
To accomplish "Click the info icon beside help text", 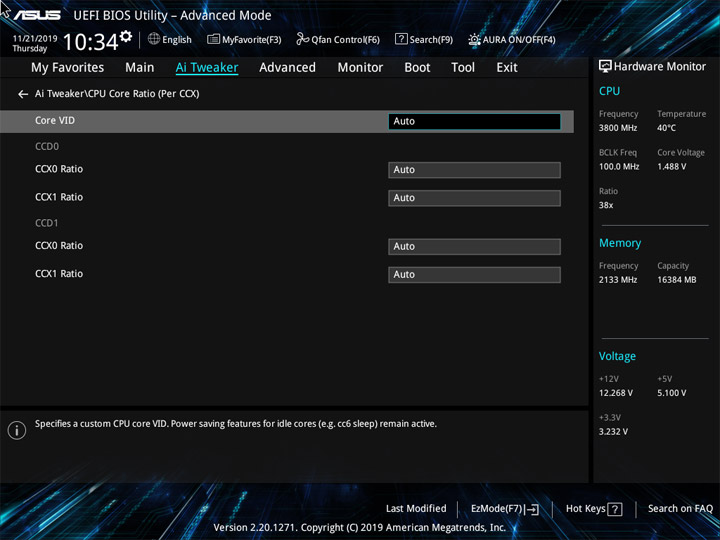I will point(17,430).
